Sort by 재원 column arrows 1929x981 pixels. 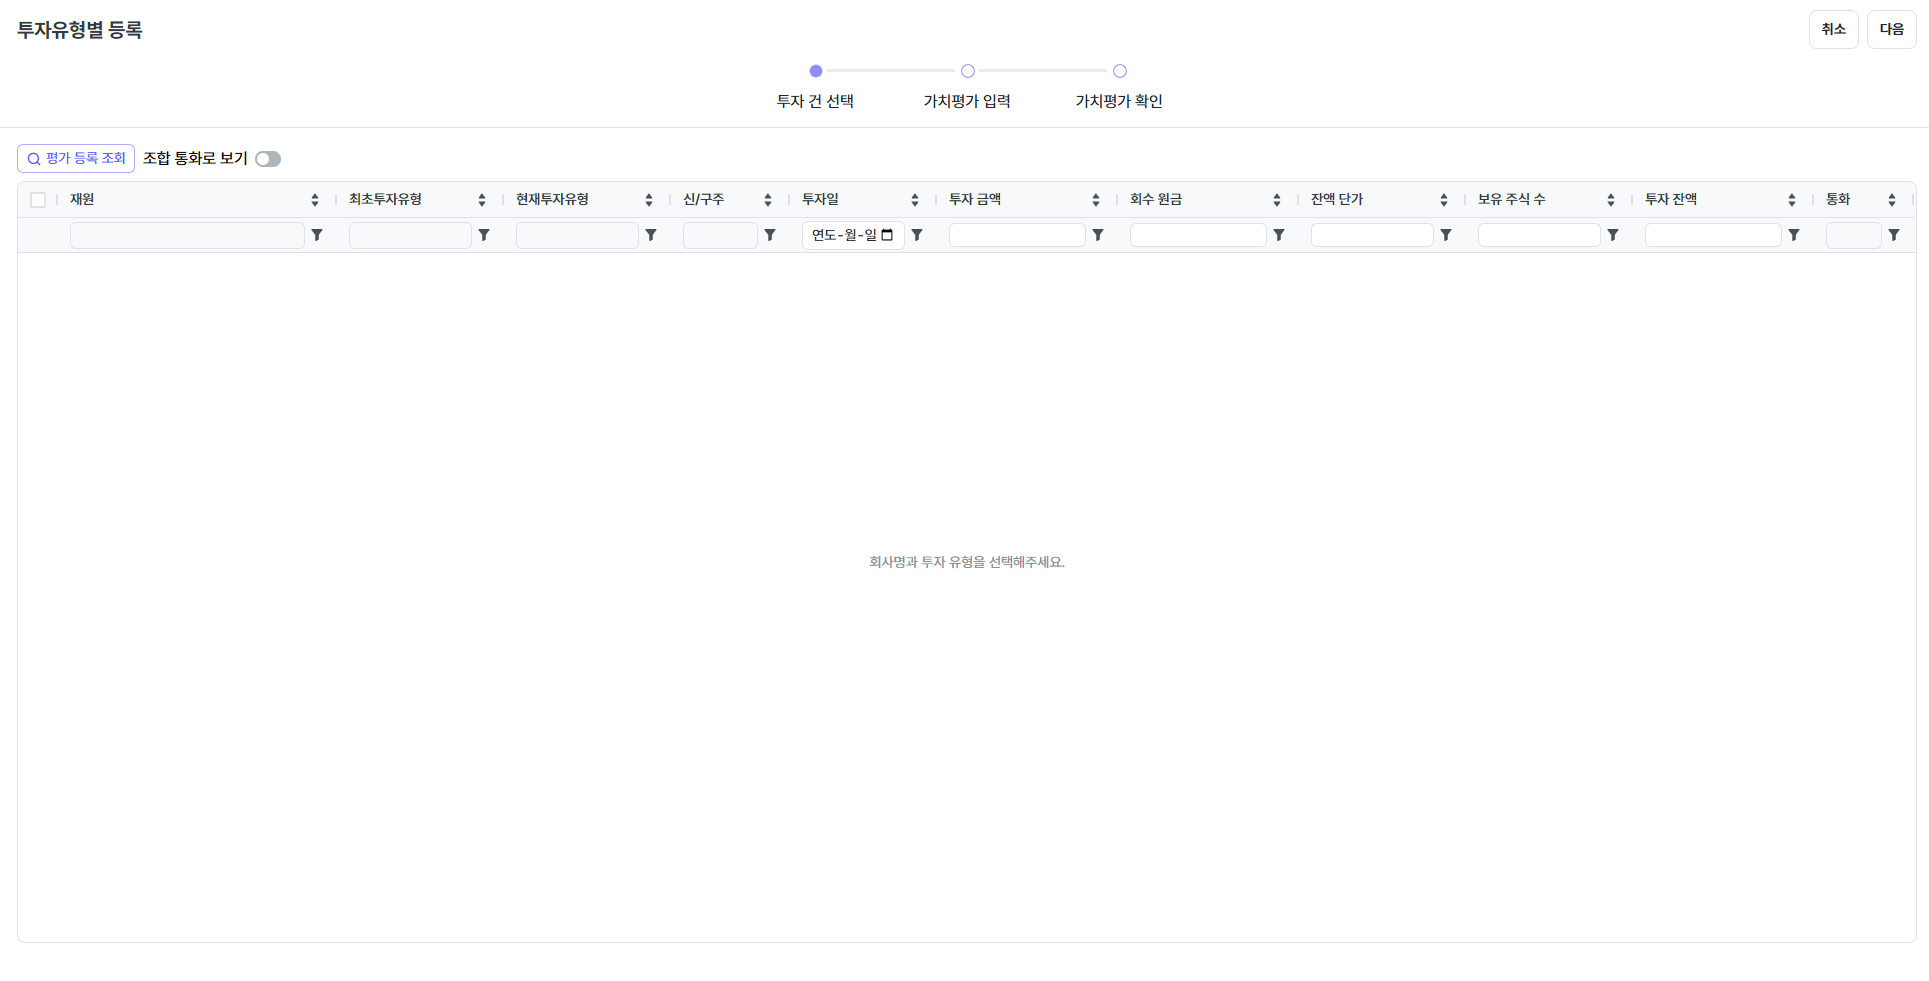tap(315, 200)
